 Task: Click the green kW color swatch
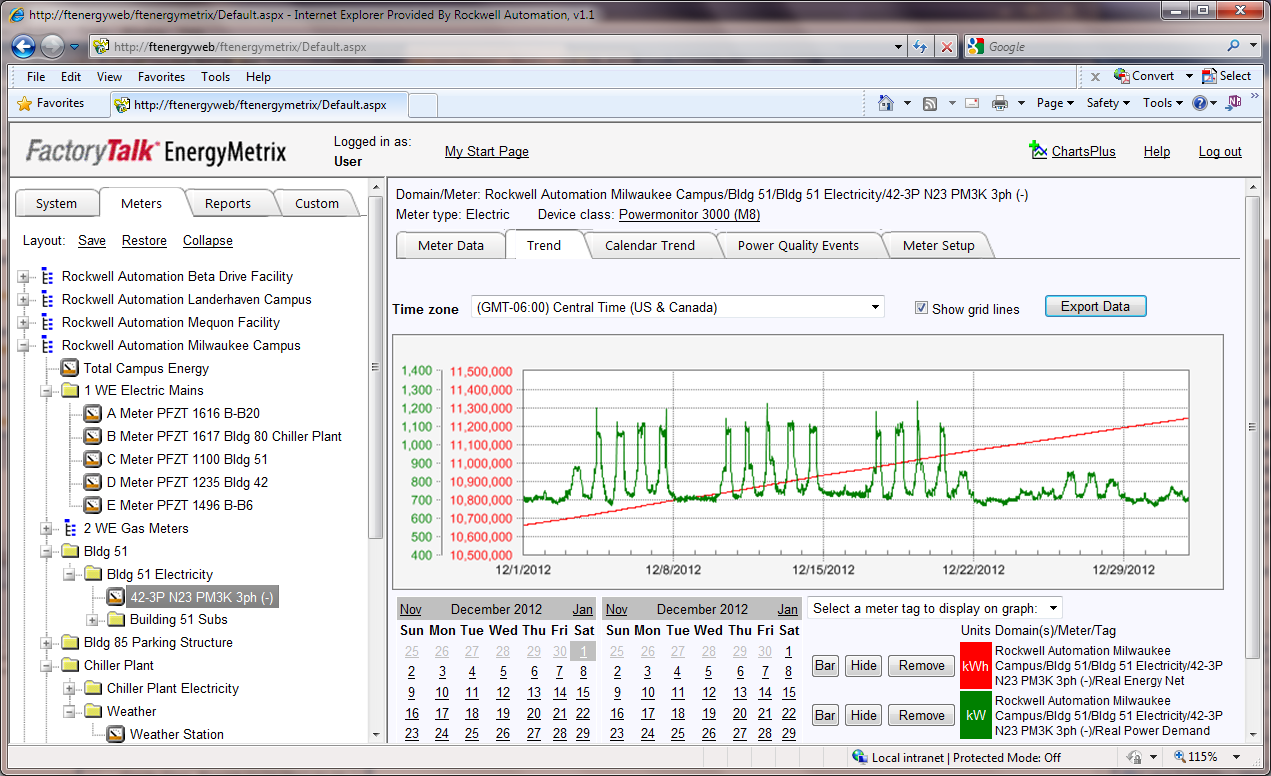[x=975, y=715]
